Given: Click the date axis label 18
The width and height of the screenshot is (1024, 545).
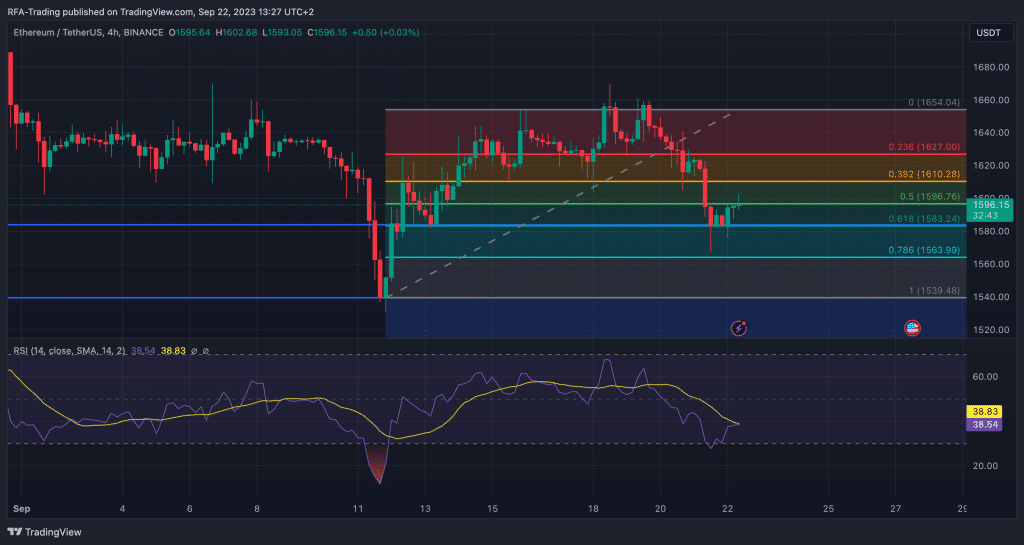Looking at the screenshot, I should [593, 508].
